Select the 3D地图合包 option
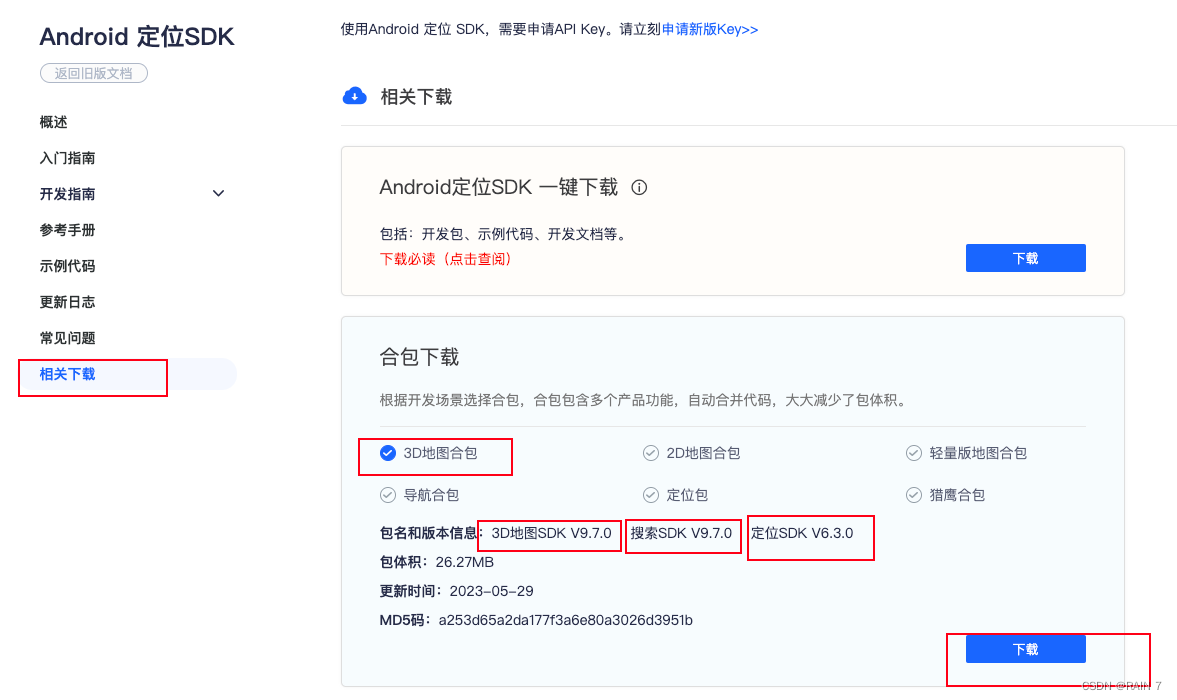Viewport: 1177px width, 700px height. [x=429, y=453]
